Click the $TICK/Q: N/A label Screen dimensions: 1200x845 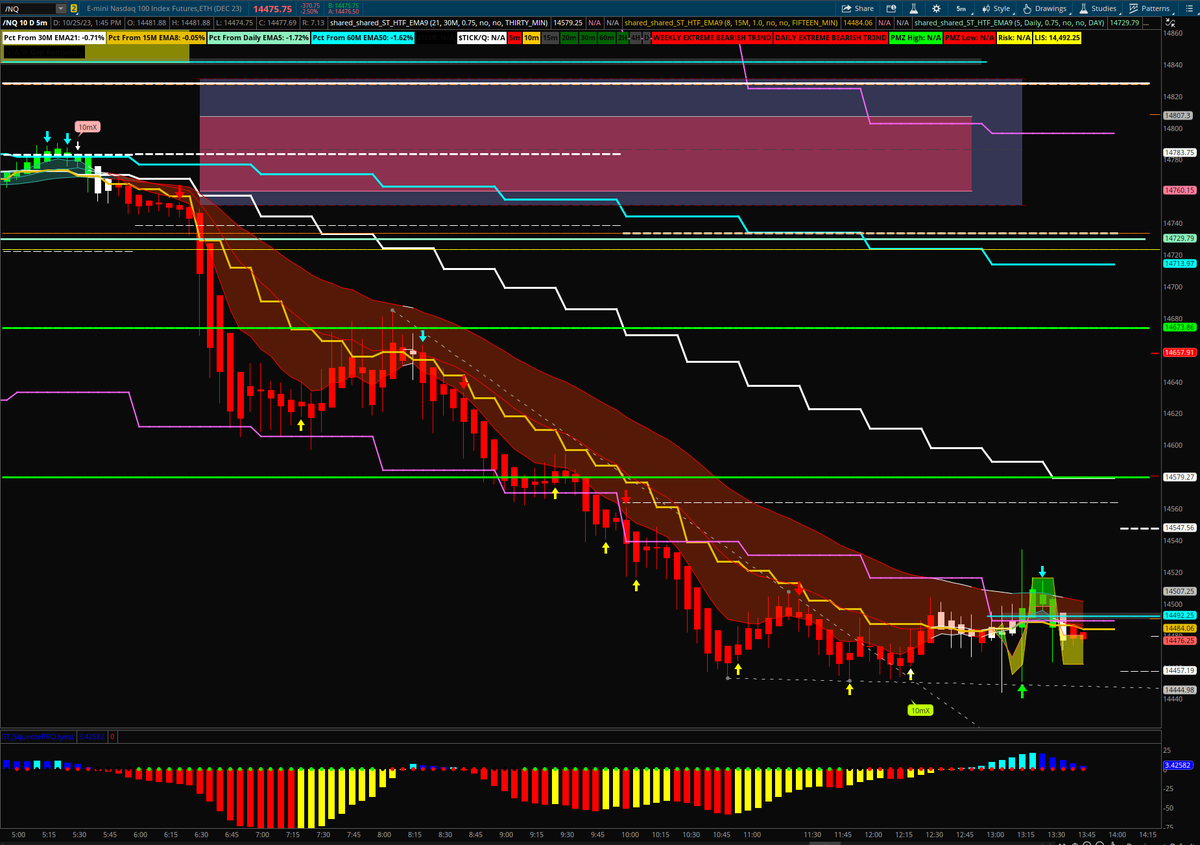coord(481,37)
